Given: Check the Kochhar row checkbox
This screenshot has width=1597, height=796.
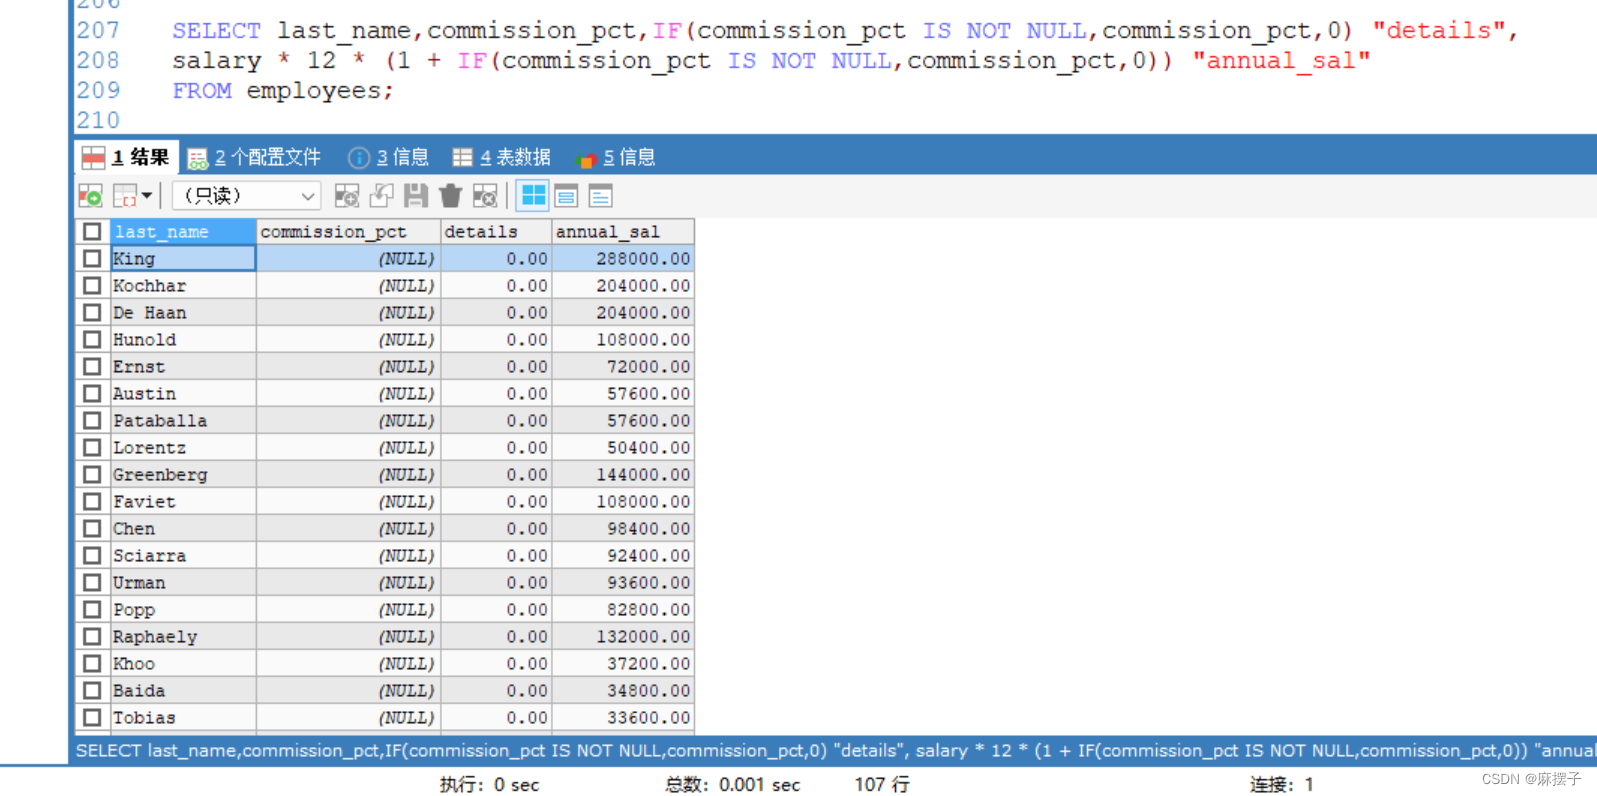Looking at the screenshot, I should 92,285.
